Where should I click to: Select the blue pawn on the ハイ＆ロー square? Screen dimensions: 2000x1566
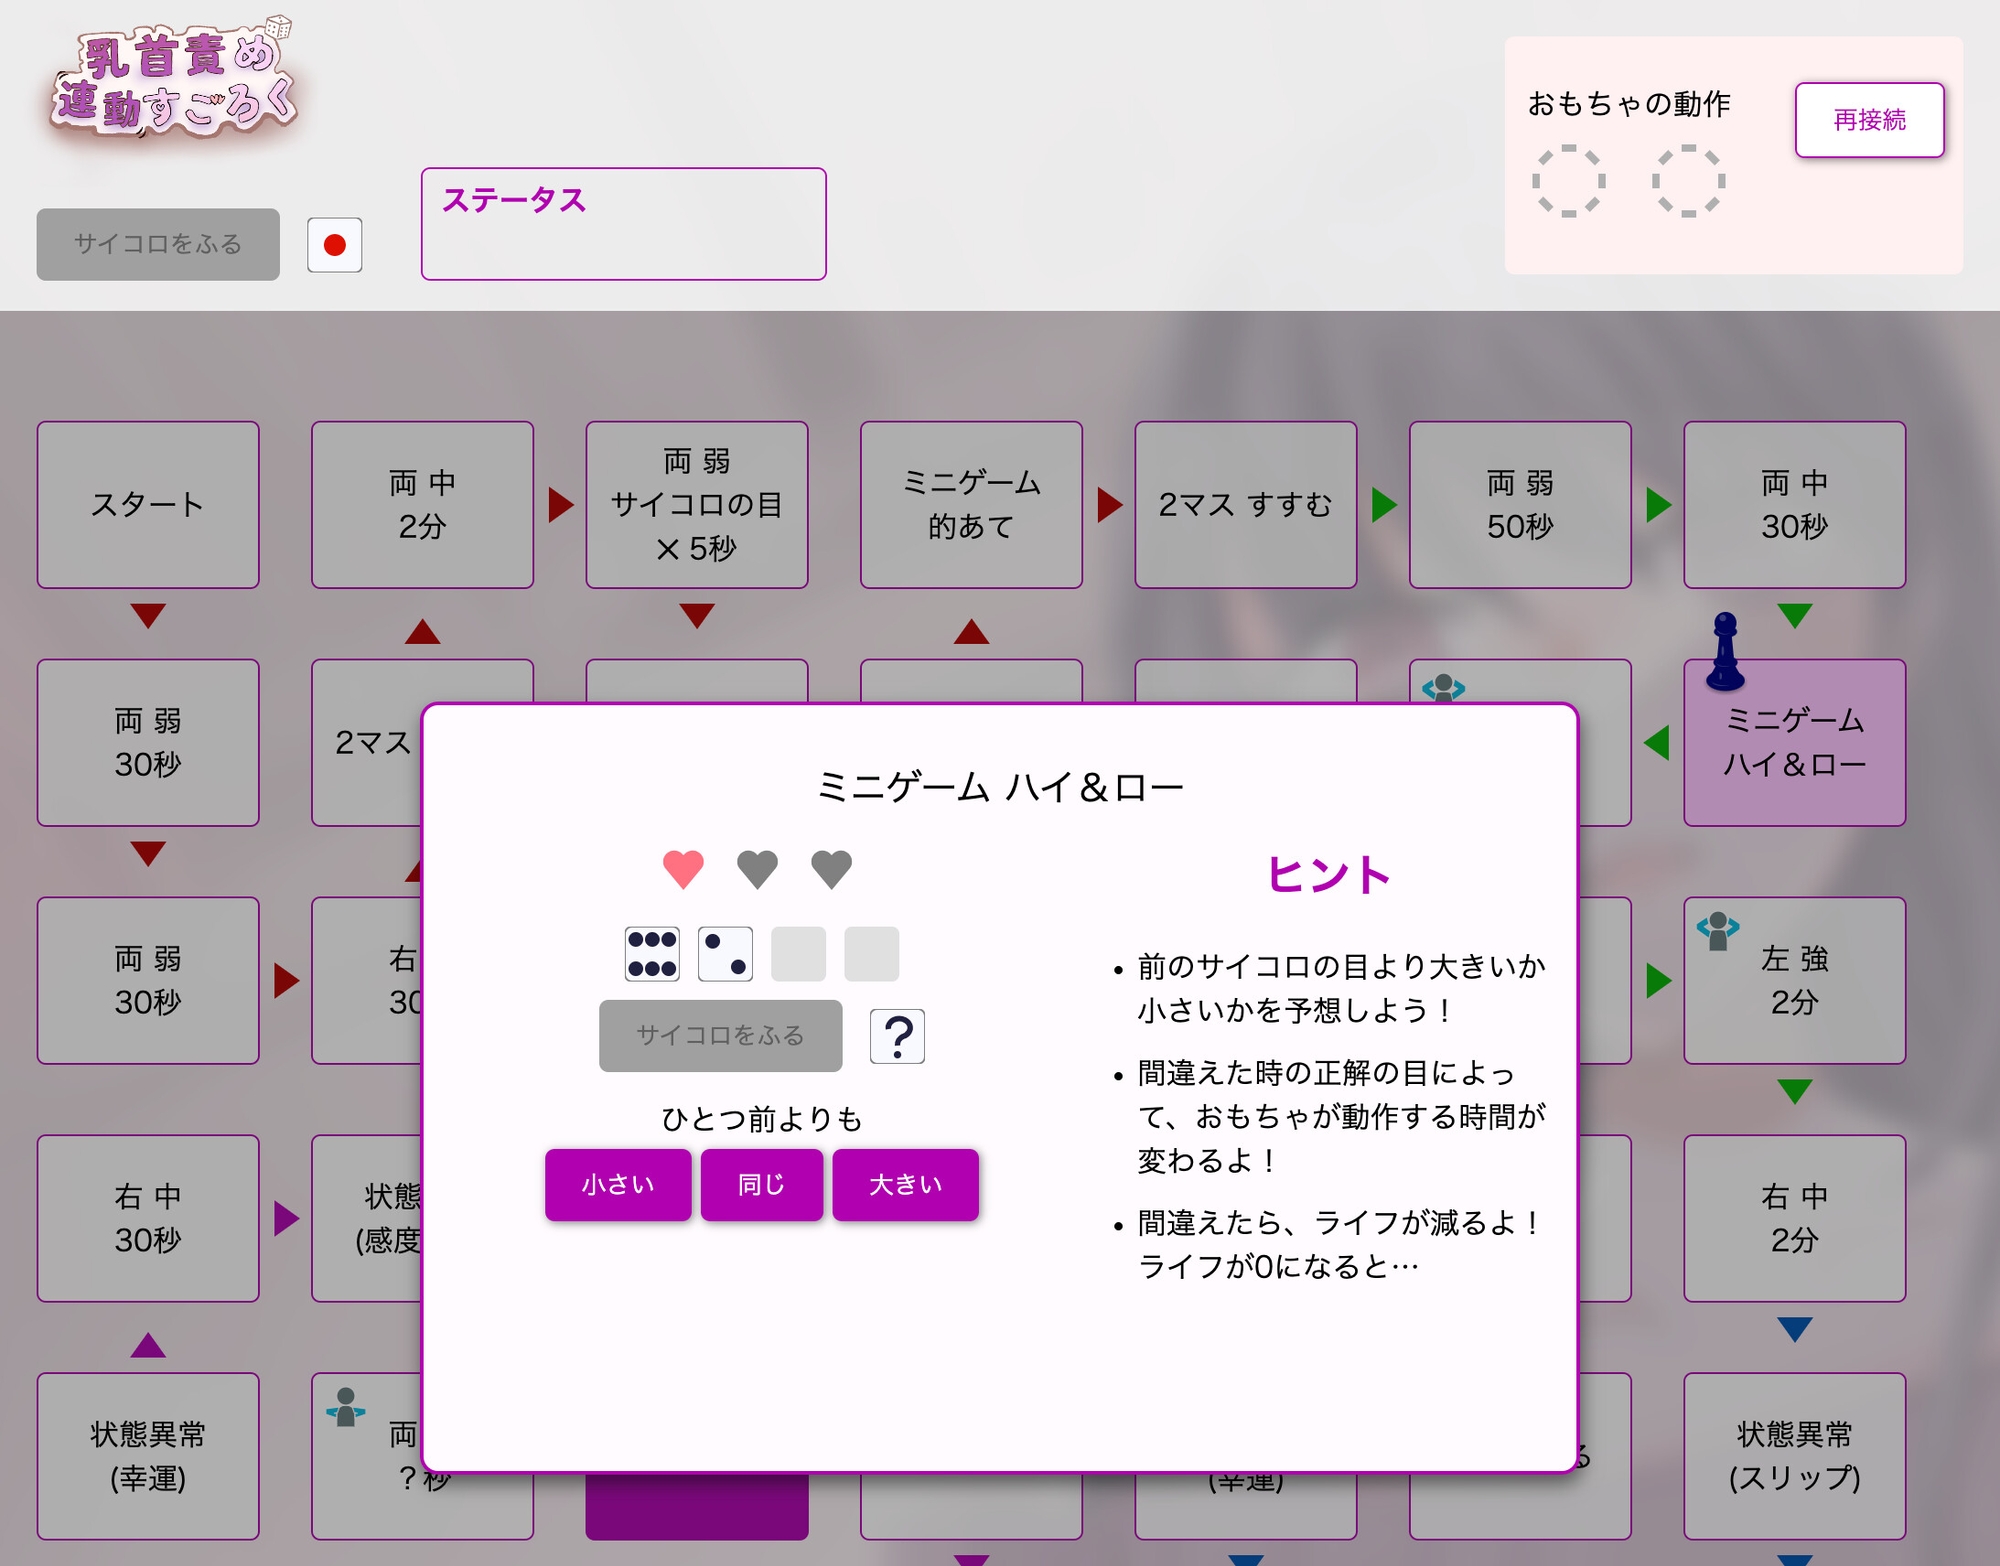click(x=1725, y=651)
